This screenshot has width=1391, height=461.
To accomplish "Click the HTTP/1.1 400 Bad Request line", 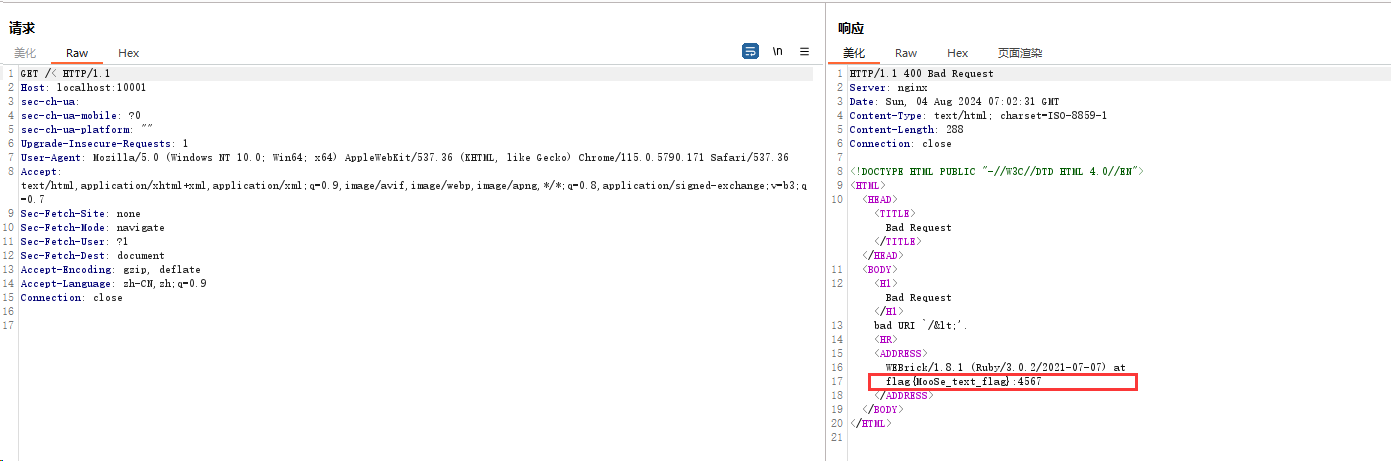I will (921, 74).
